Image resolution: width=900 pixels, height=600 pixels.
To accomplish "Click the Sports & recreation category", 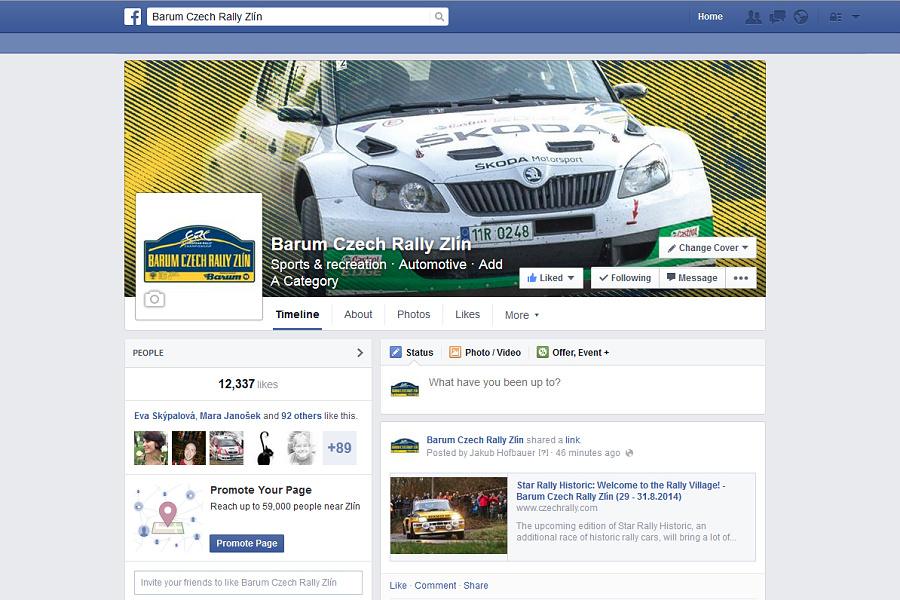I will pyautogui.click(x=328, y=265).
